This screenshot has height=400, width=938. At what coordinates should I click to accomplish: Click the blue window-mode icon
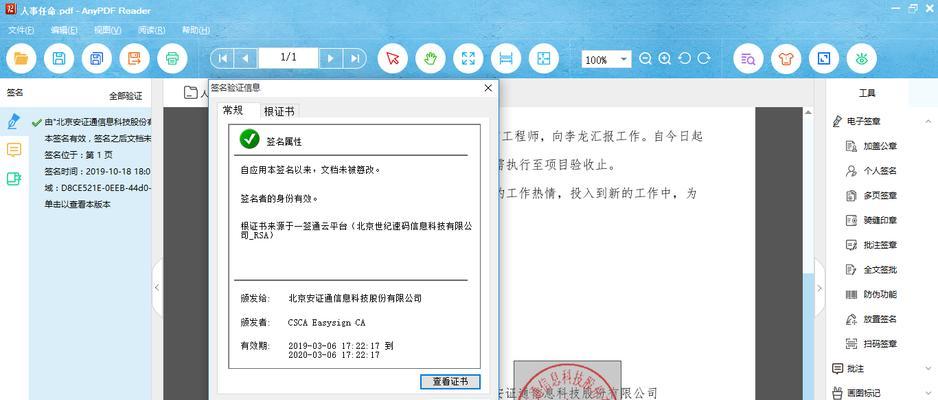[x=824, y=59]
